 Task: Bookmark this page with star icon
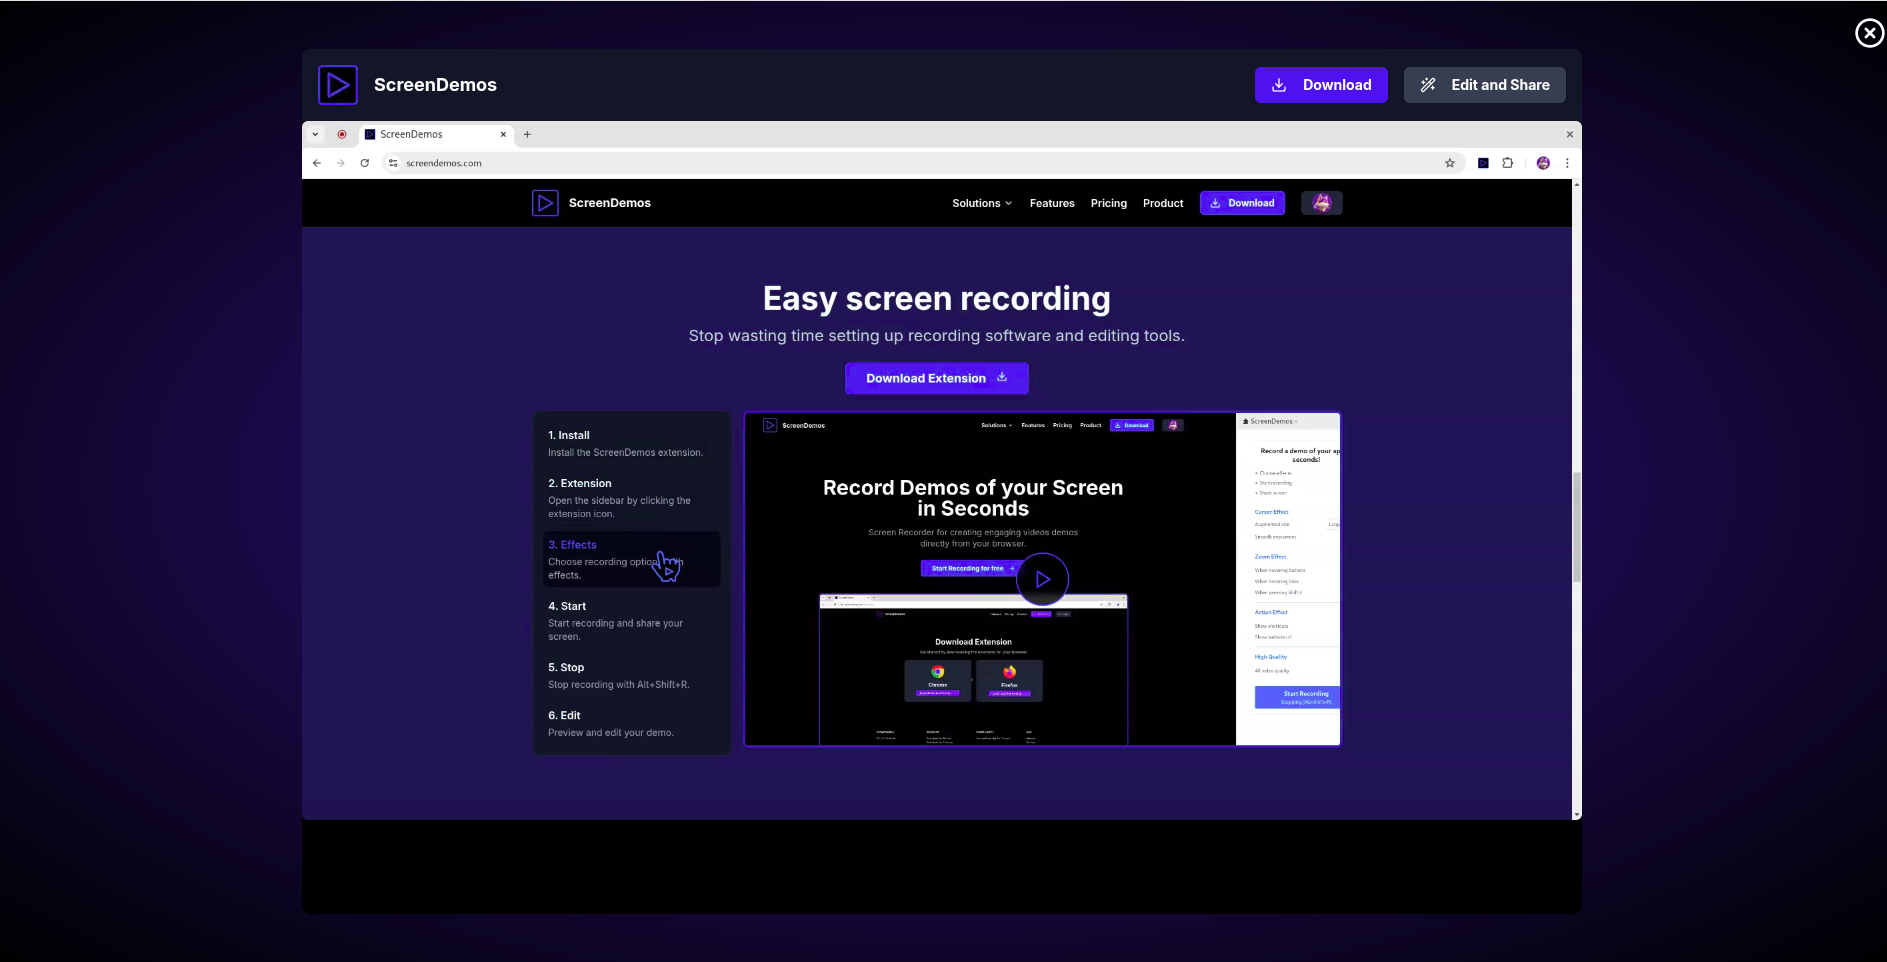click(x=1450, y=163)
